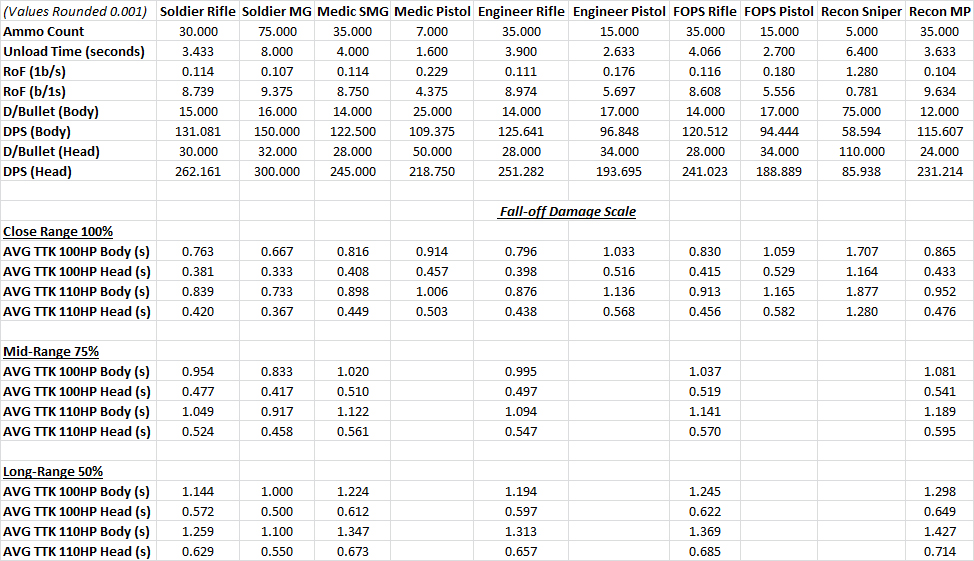Click the Soldier MG ammo count 75.000
Screen dimensions: 974x561
click(277, 32)
